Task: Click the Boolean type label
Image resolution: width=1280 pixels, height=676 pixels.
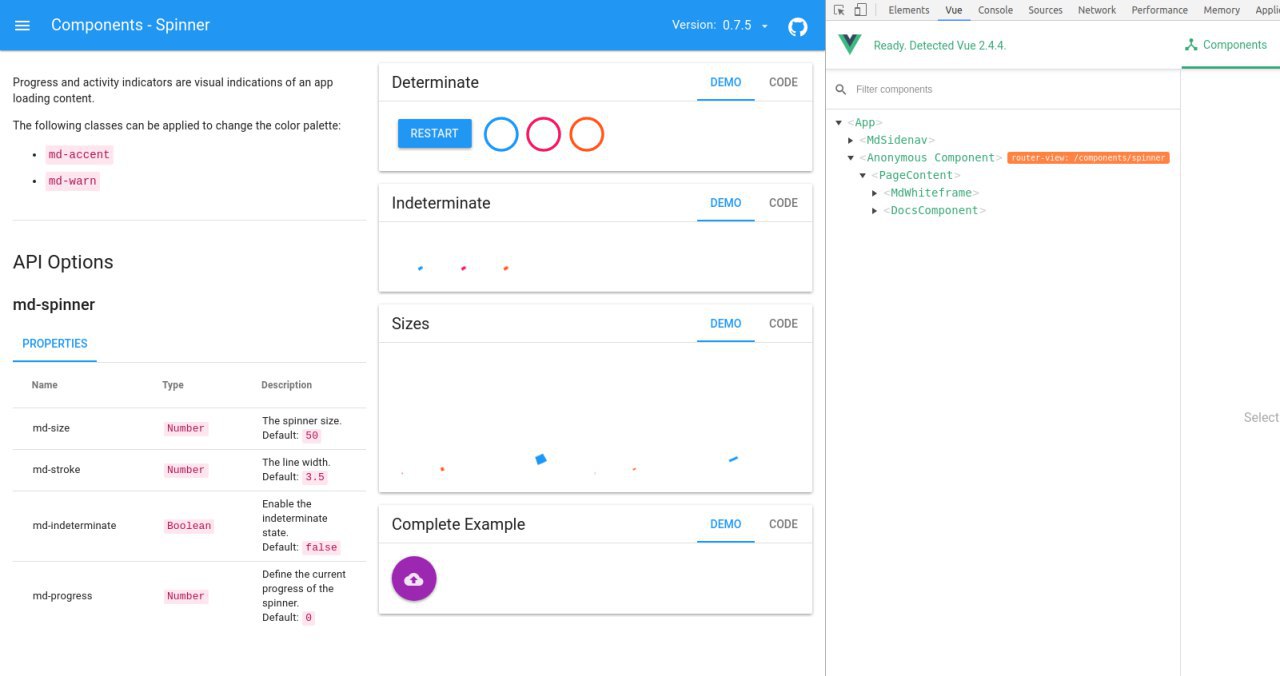Action: (x=189, y=526)
